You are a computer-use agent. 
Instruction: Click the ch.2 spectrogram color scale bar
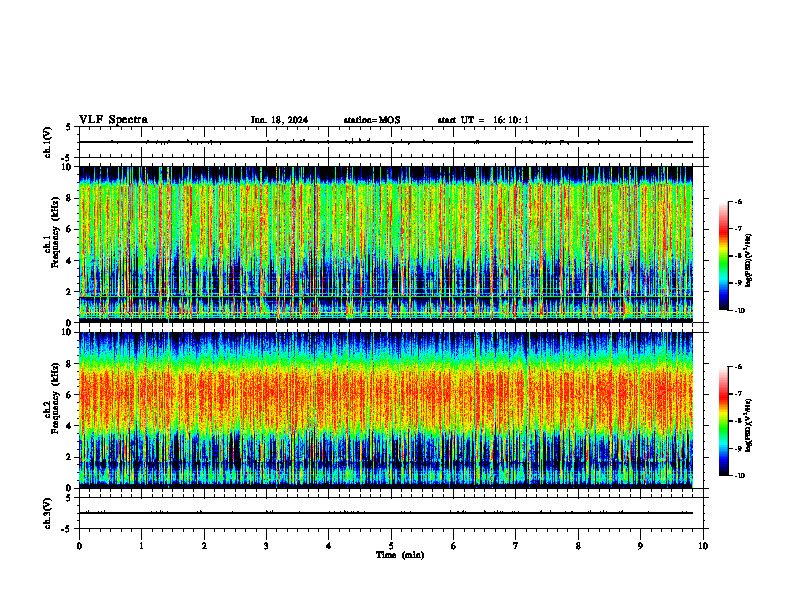[723, 421]
